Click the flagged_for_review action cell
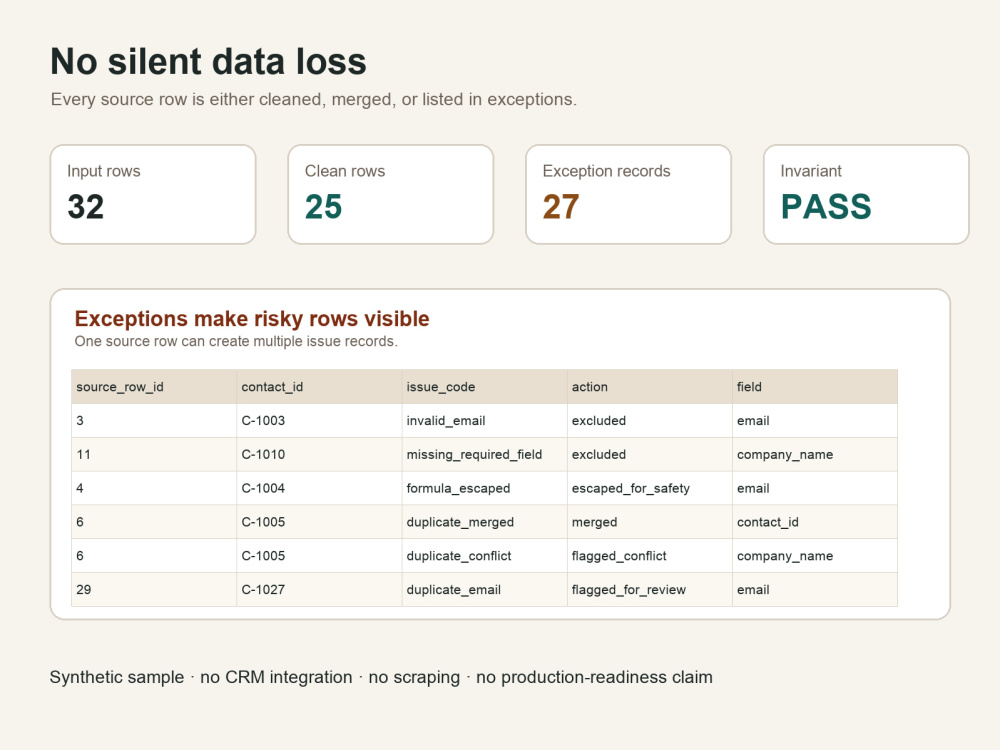The image size is (1000, 750). click(x=649, y=590)
